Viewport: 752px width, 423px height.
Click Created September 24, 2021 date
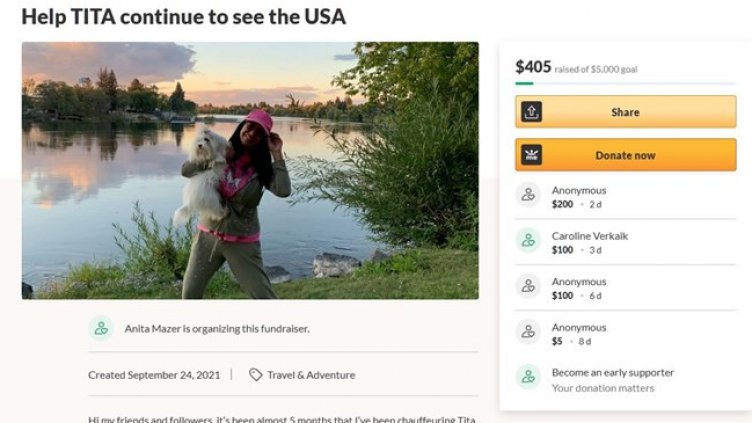click(154, 375)
